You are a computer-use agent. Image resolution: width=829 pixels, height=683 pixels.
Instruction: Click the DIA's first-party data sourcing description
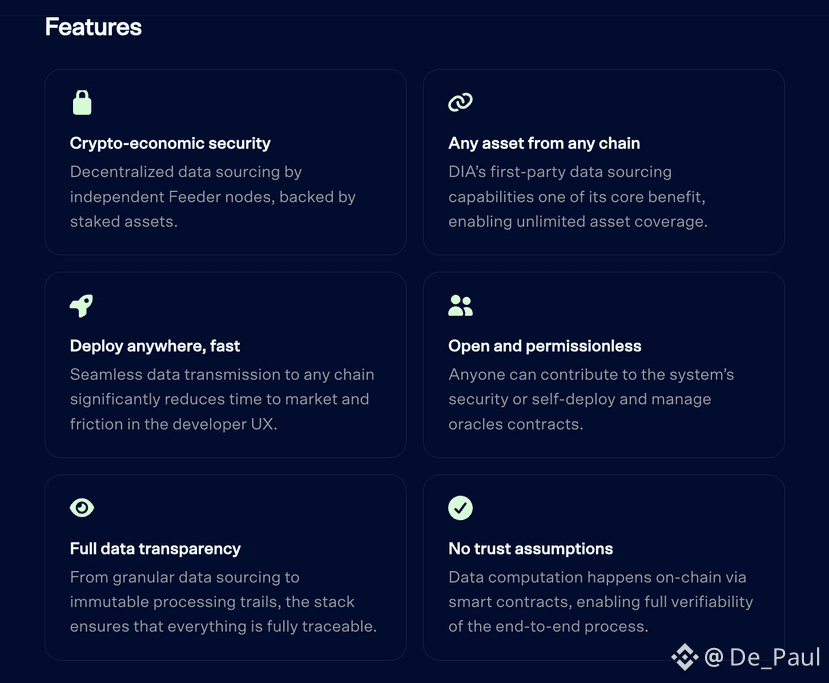pyautogui.click(x=578, y=197)
